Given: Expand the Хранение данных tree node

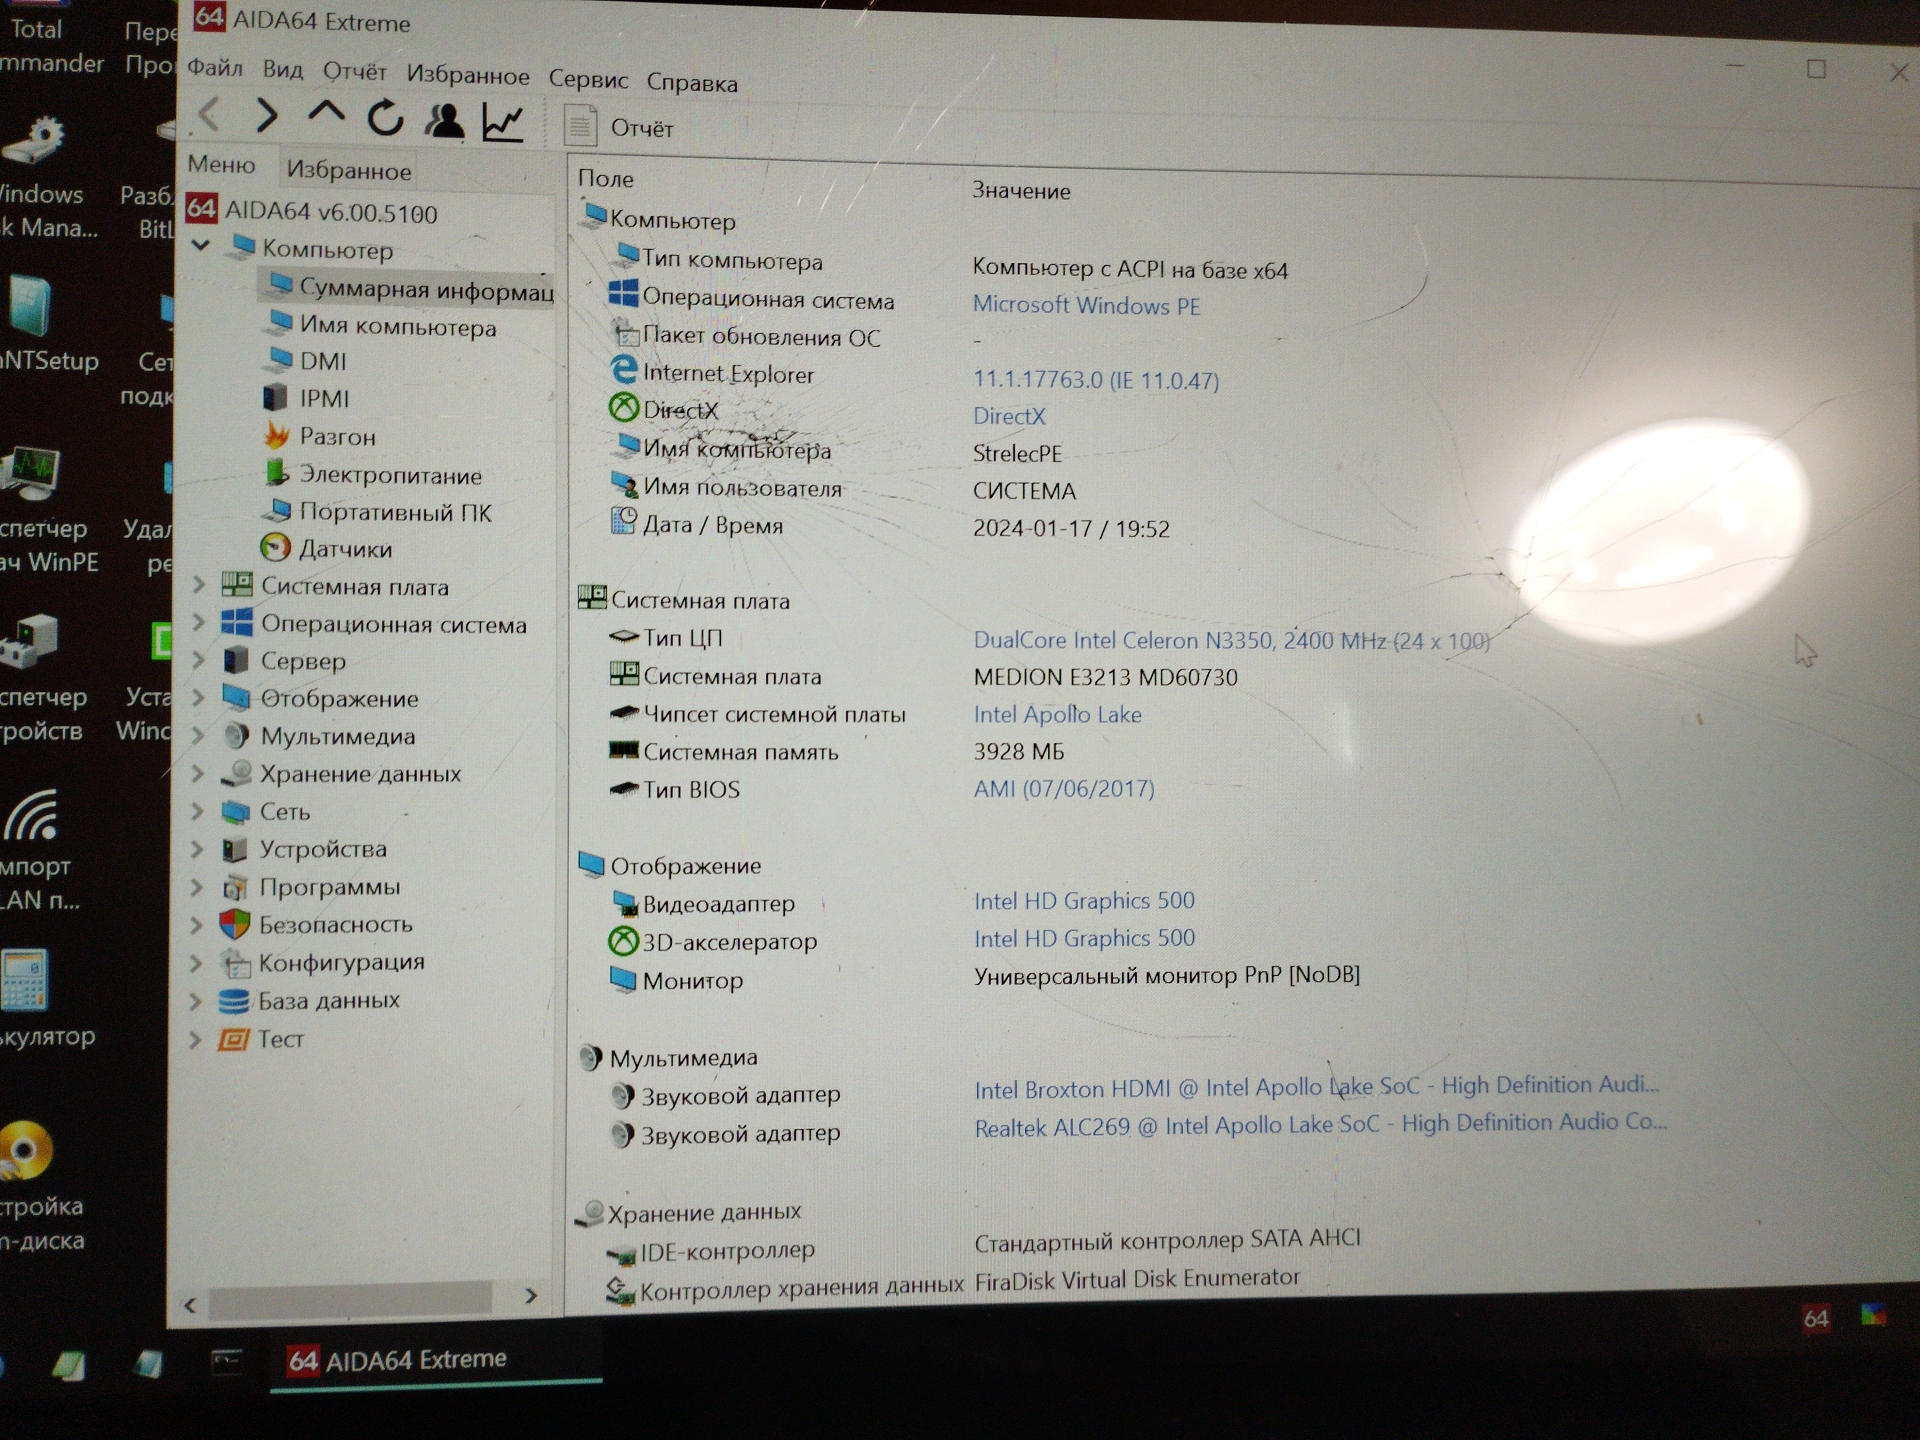Looking at the screenshot, I should pyautogui.click(x=198, y=773).
